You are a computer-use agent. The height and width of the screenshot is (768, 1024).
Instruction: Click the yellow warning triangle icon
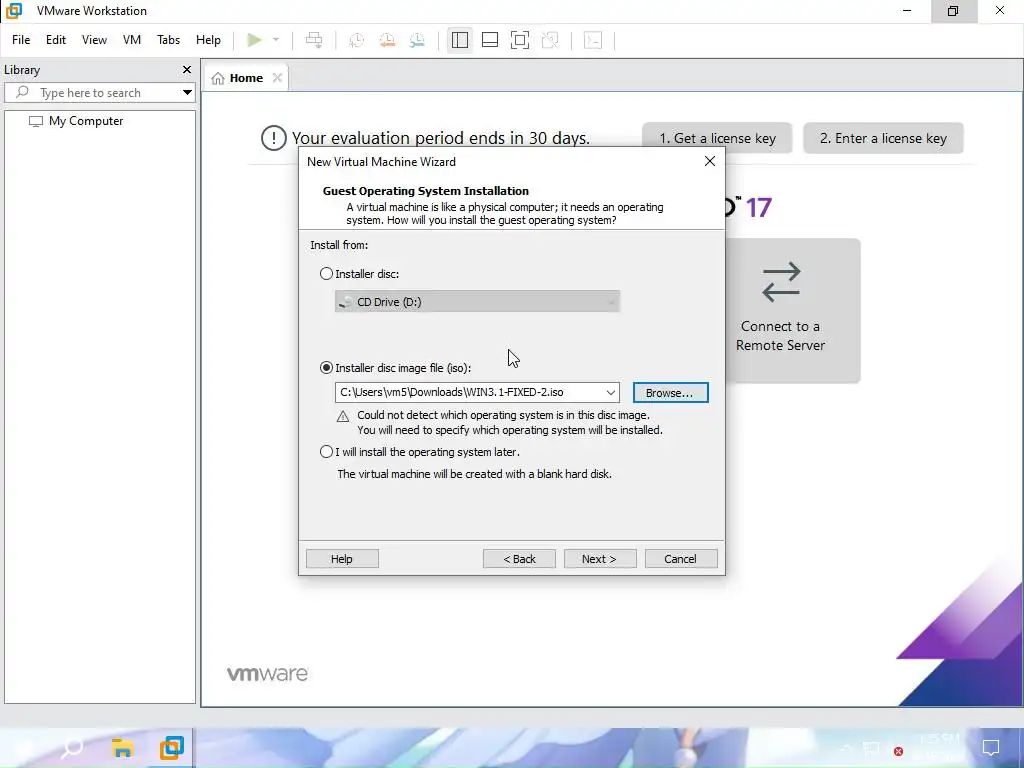[x=343, y=416]
